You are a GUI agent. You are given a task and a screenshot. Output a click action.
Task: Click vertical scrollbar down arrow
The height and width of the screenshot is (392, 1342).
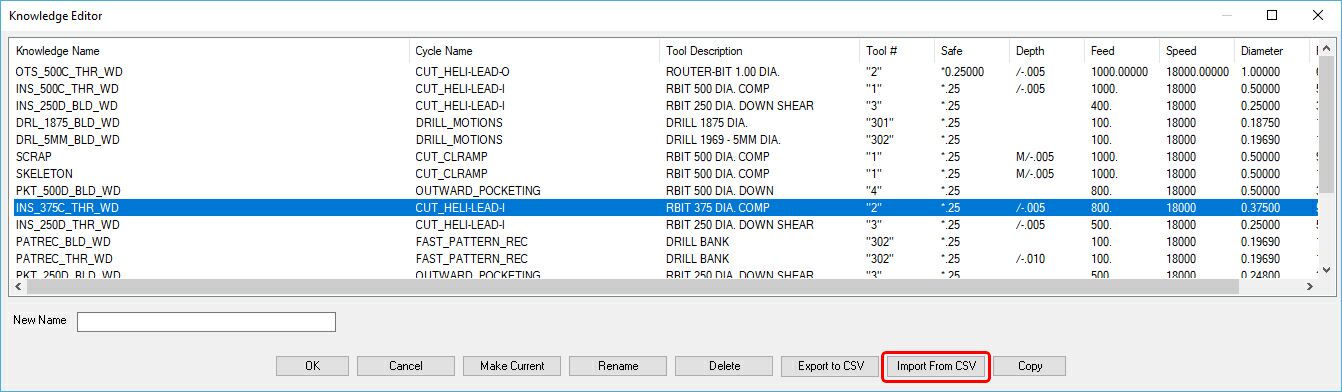click(x=1327, y=270)
